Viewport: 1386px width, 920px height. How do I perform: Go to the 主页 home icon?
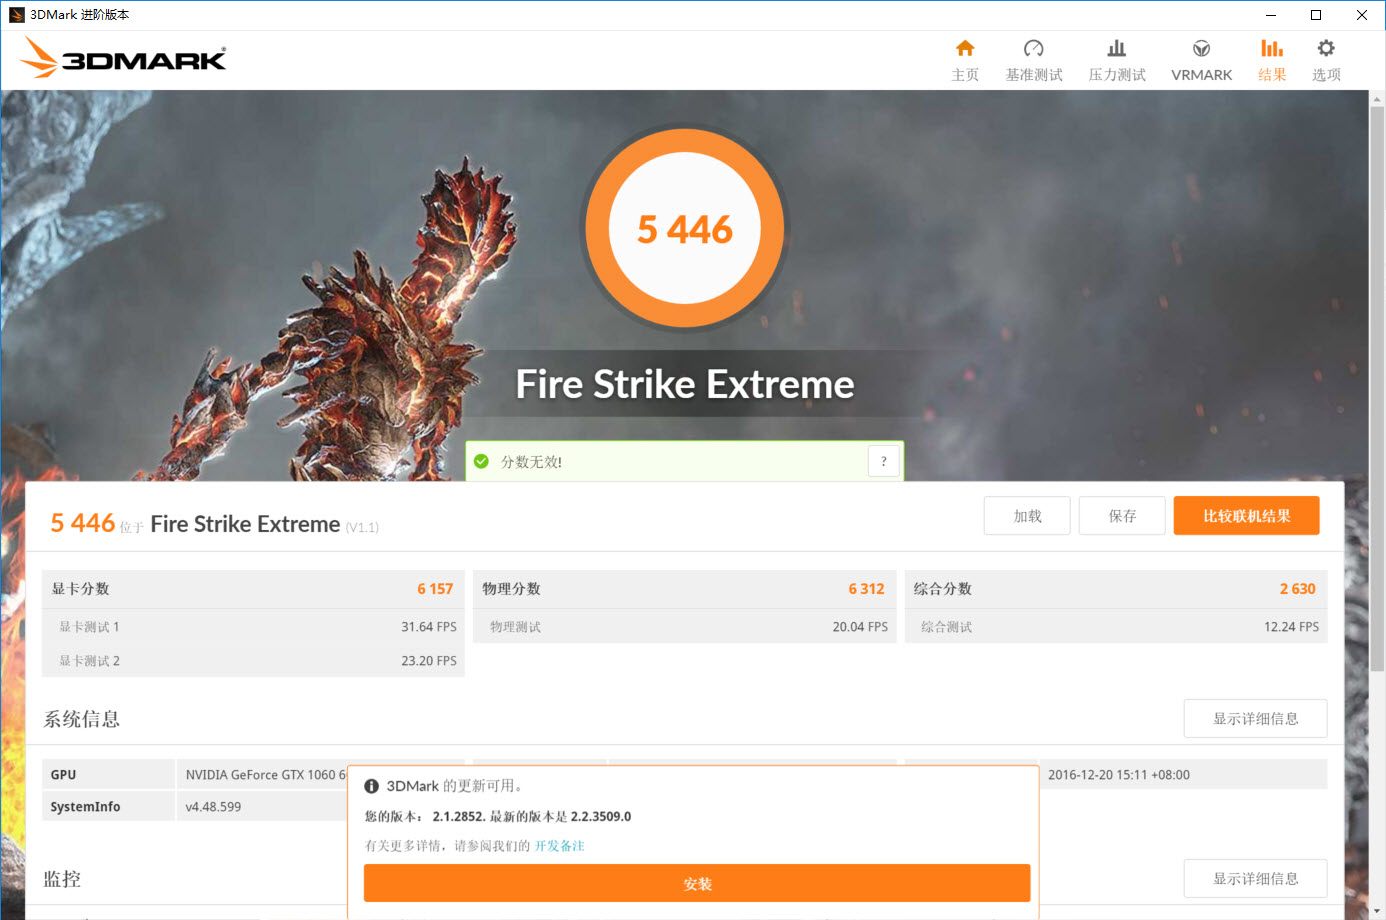965,48
